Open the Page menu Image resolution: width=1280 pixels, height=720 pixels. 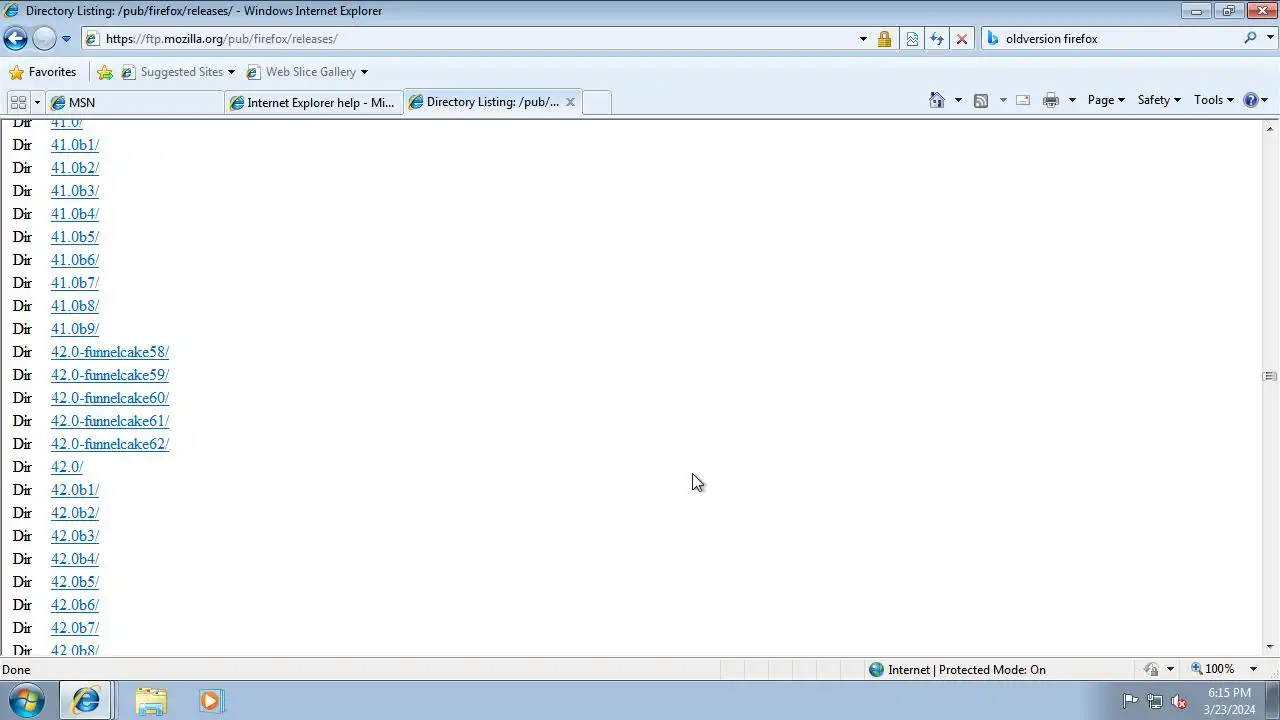pos(1106,100)
